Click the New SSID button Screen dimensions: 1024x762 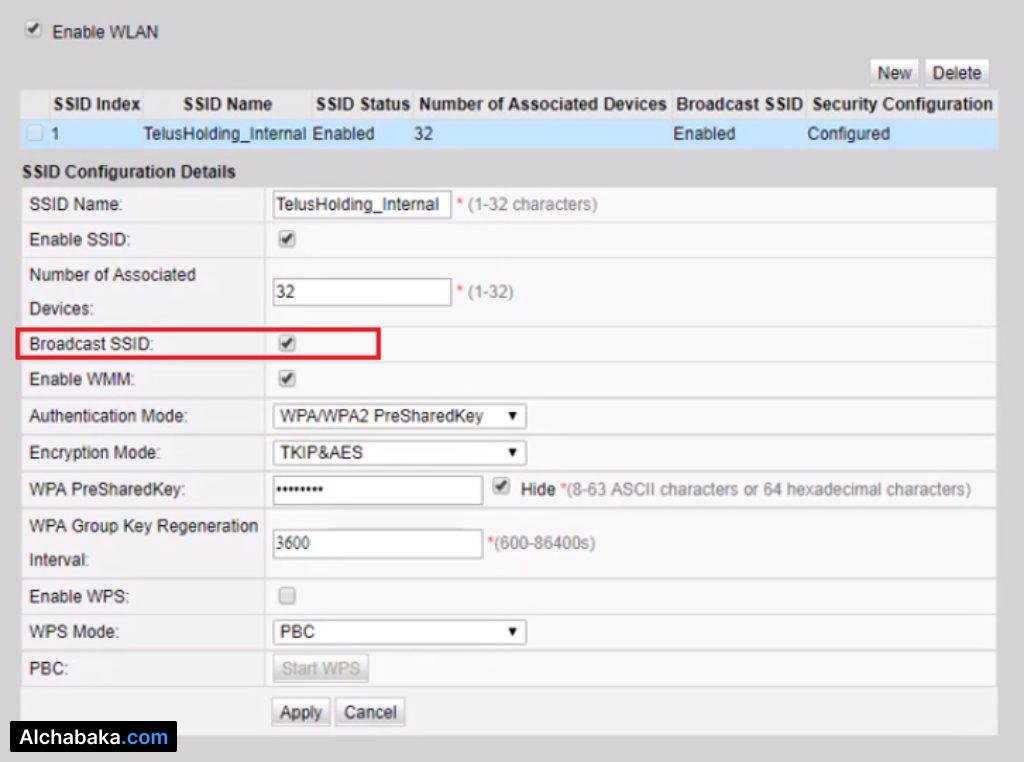coord(893,72)
